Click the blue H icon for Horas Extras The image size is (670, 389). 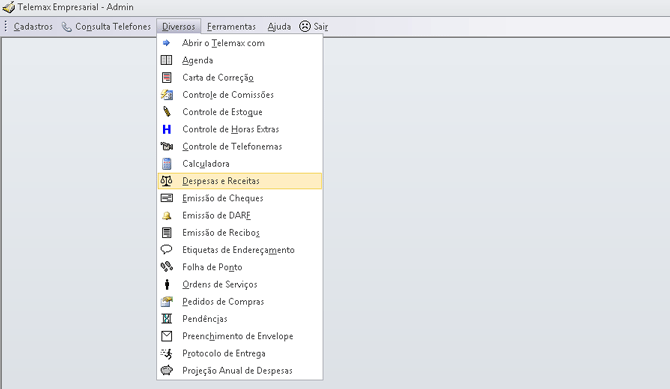click(167, 129)
